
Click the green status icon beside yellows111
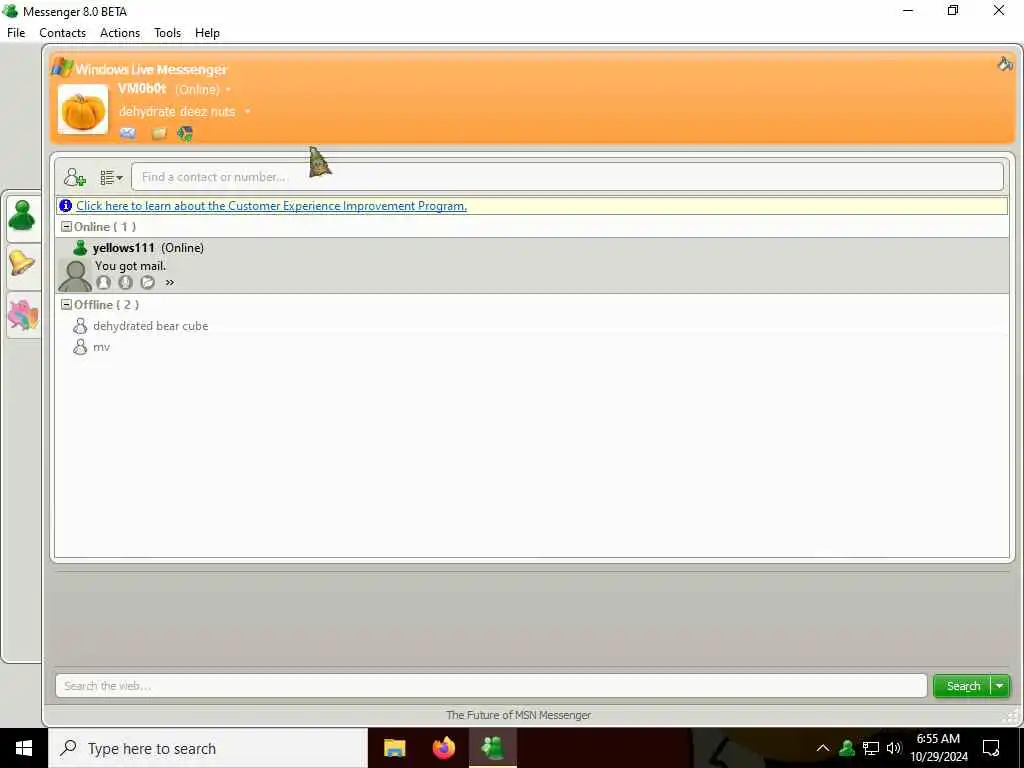pos(80,248)
